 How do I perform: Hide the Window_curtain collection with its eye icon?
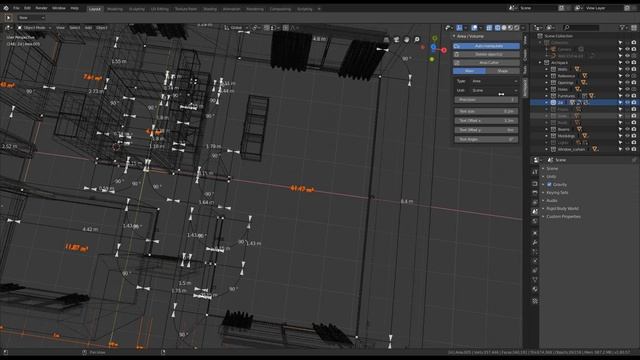627,149
